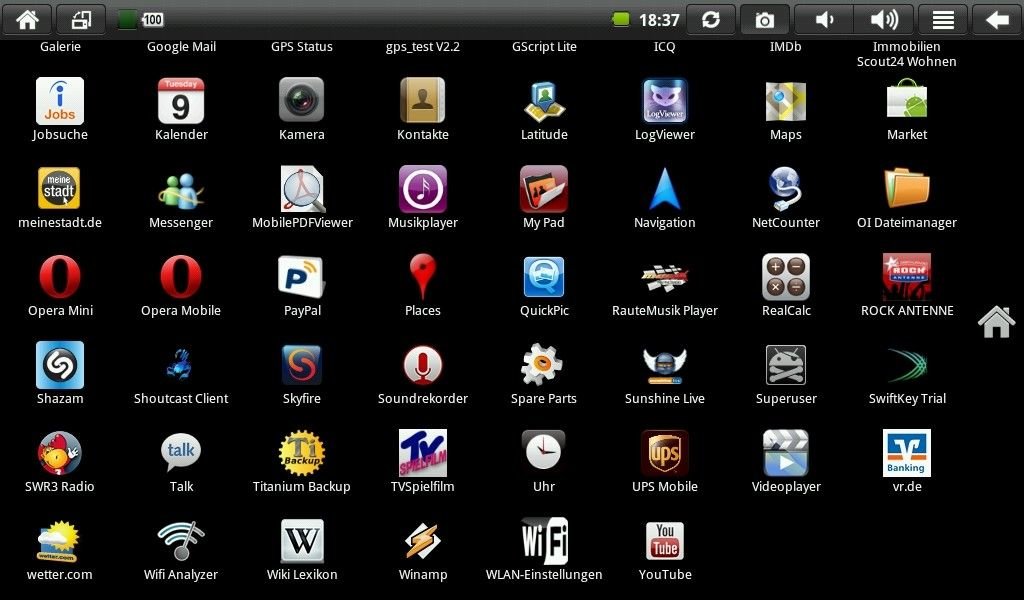Open SWR3 Radio app
This screenshot has height=600, width=1024.
(x=60, y=461)
